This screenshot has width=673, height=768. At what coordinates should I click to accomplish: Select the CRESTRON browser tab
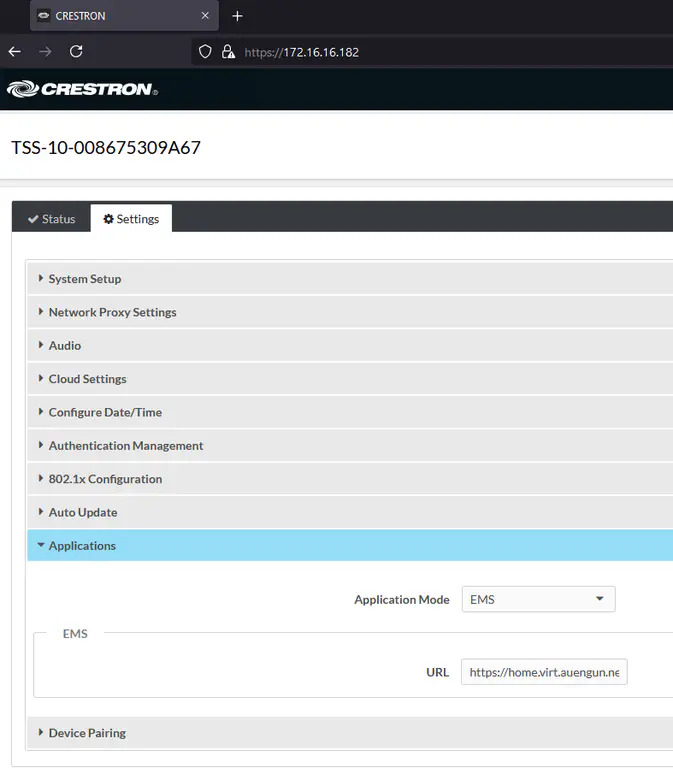(124, 16)
